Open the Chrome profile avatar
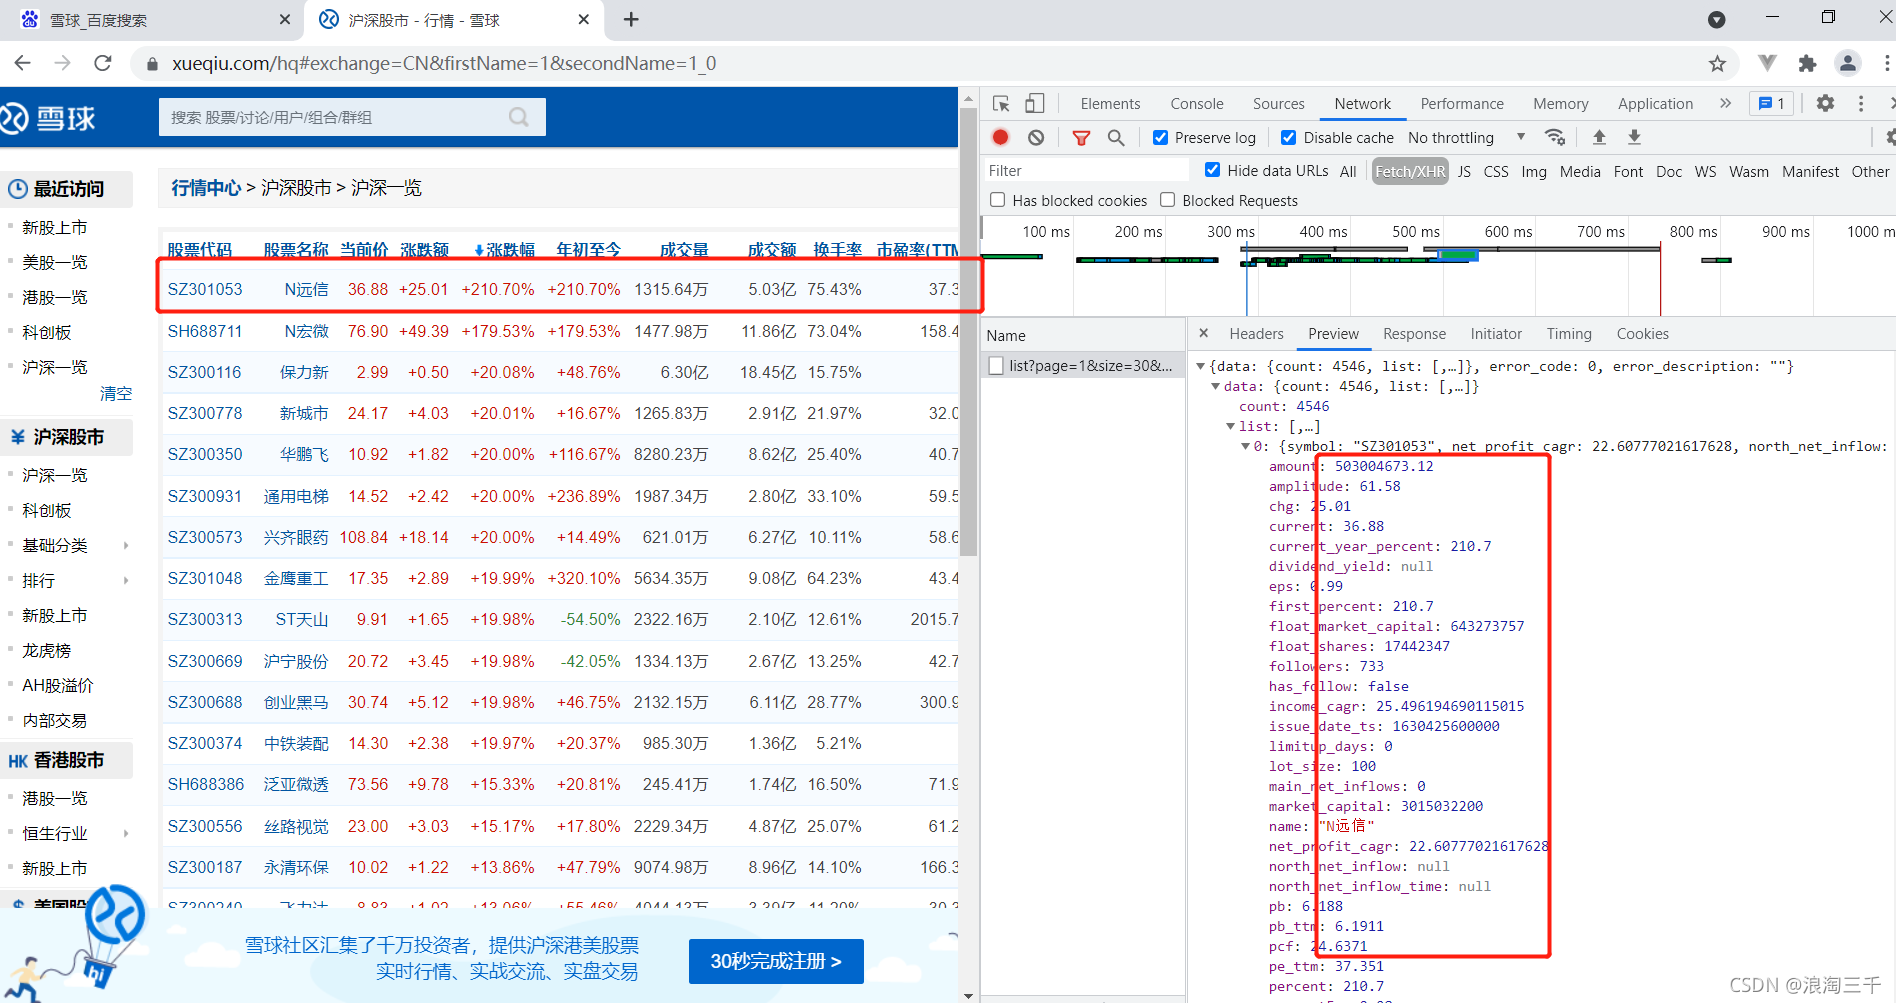The width and height of the screenshot is (1896, 1003). click(x=1848, y=63)
